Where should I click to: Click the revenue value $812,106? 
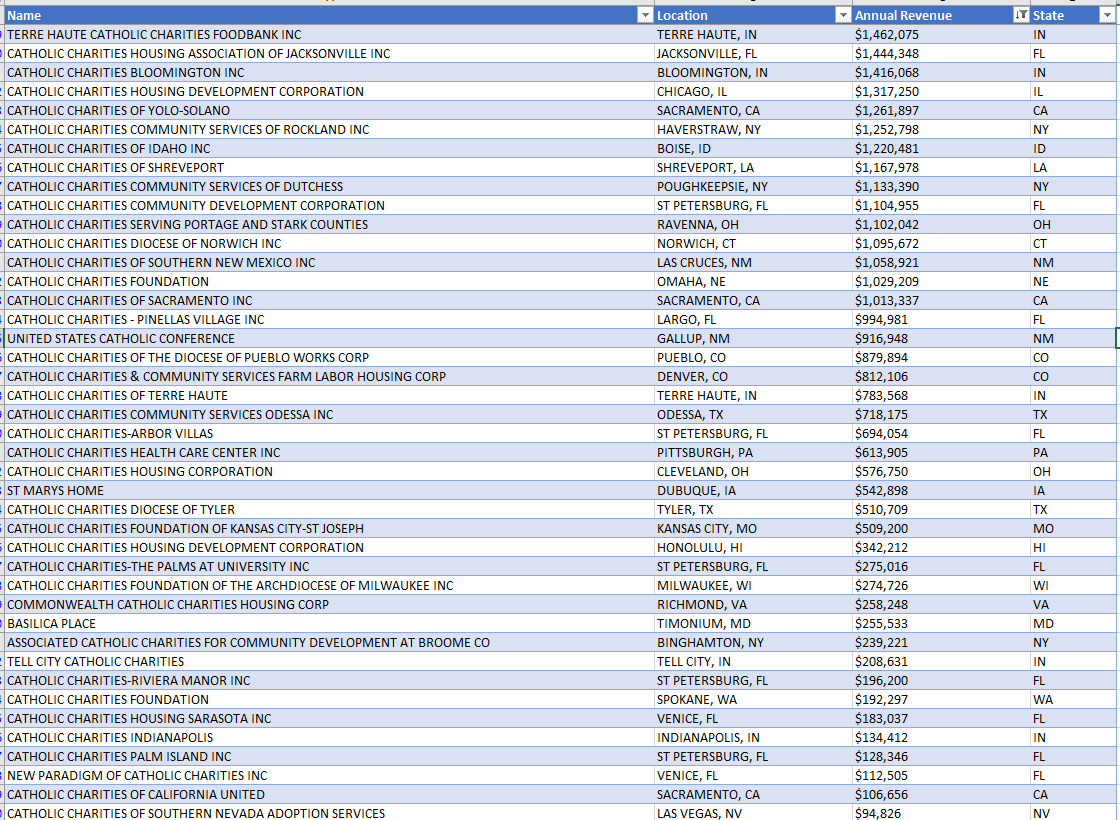click(941, 376)
